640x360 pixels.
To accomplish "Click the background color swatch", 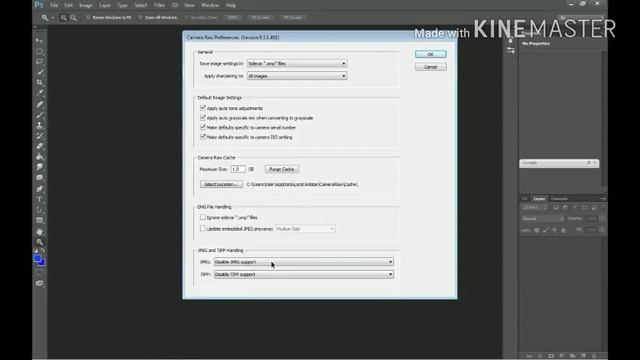I will 42,262.
